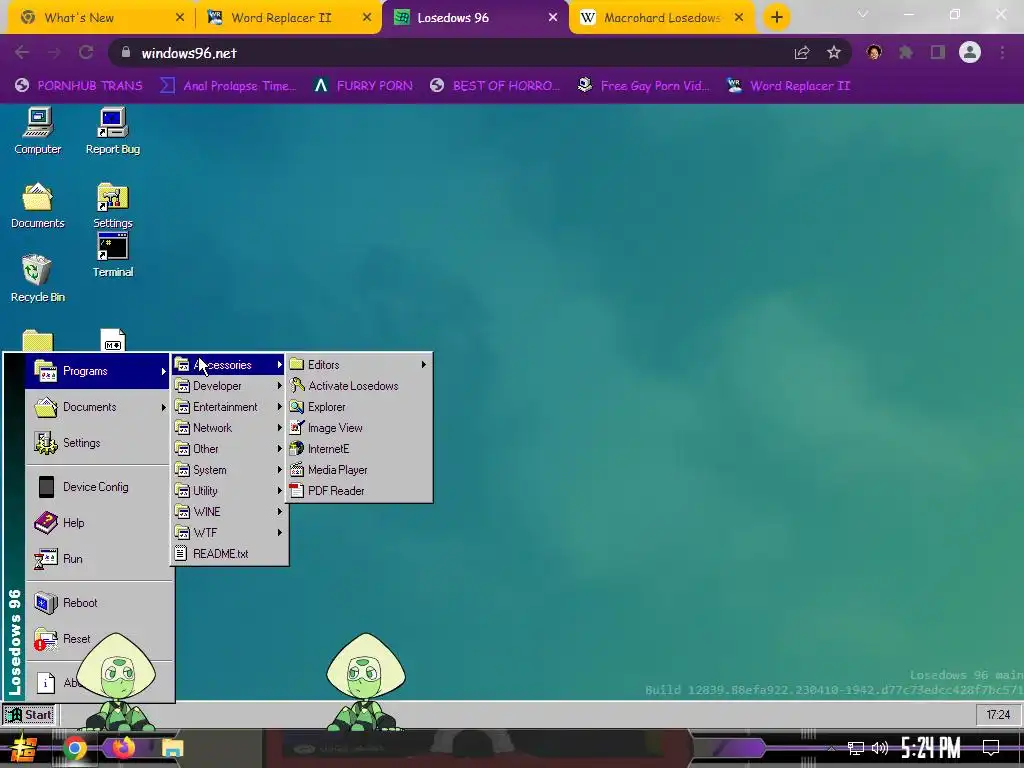Expand the Utility program group
Image resolution: width=1024 pixels, height=768 pixels.
coord(229,490)
